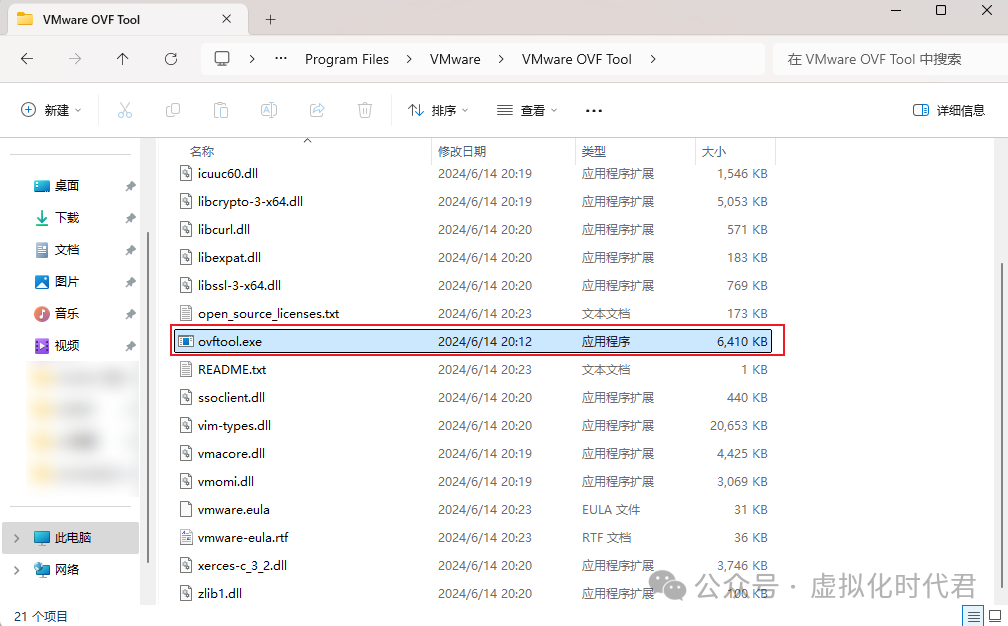Click the search box for VMware OVF Tool

click(x=890, y=59)
